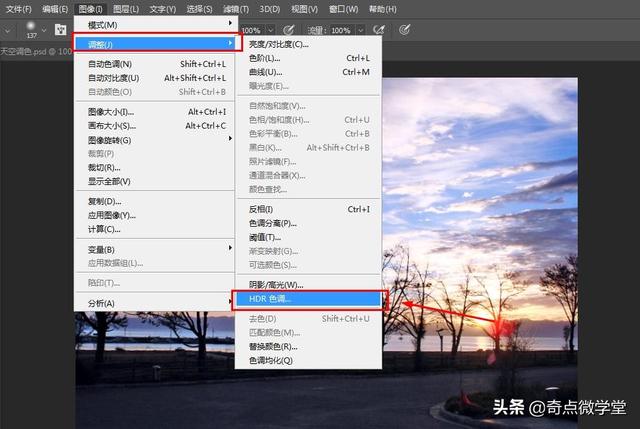Choose 计算(C)... menu item
This screenshot has height=429, width=640.
click(154, 229)
